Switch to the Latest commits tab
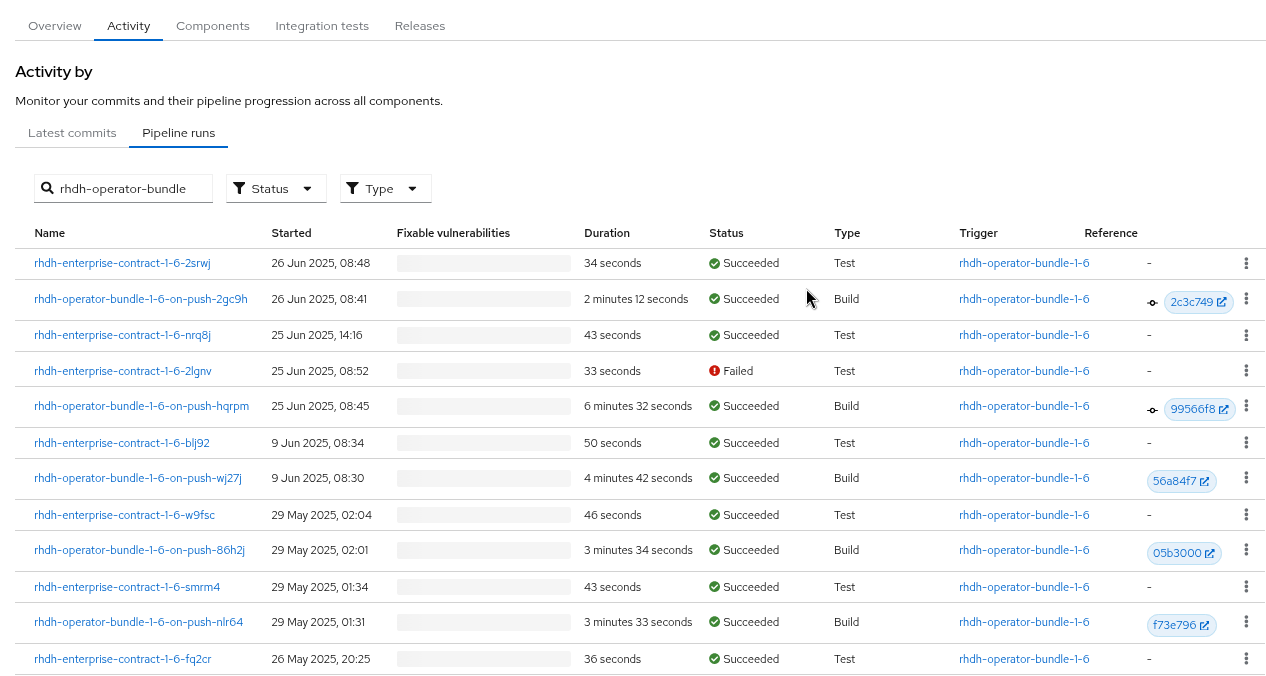1266x676 pixels. pyautogui.click(x=72, y=133)
